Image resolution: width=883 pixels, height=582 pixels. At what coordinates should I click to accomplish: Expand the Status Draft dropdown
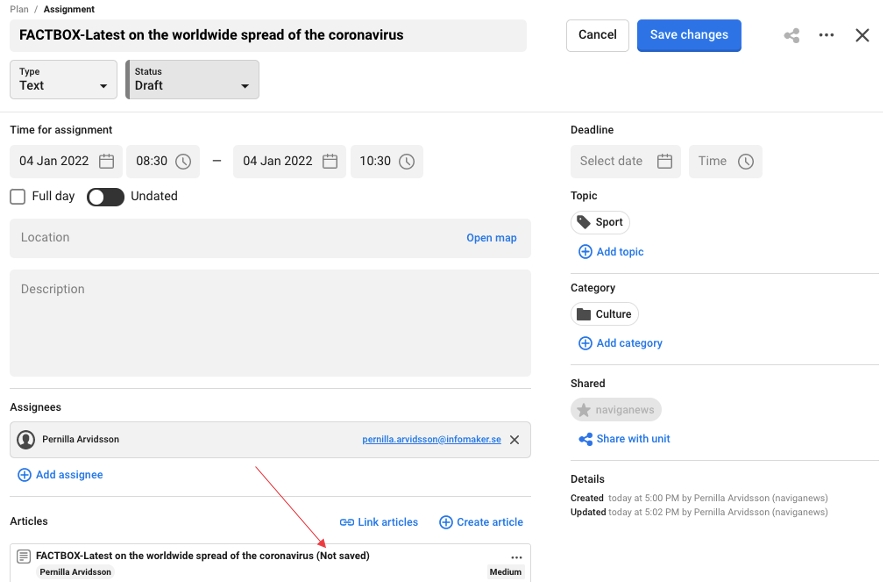(192, 80)
